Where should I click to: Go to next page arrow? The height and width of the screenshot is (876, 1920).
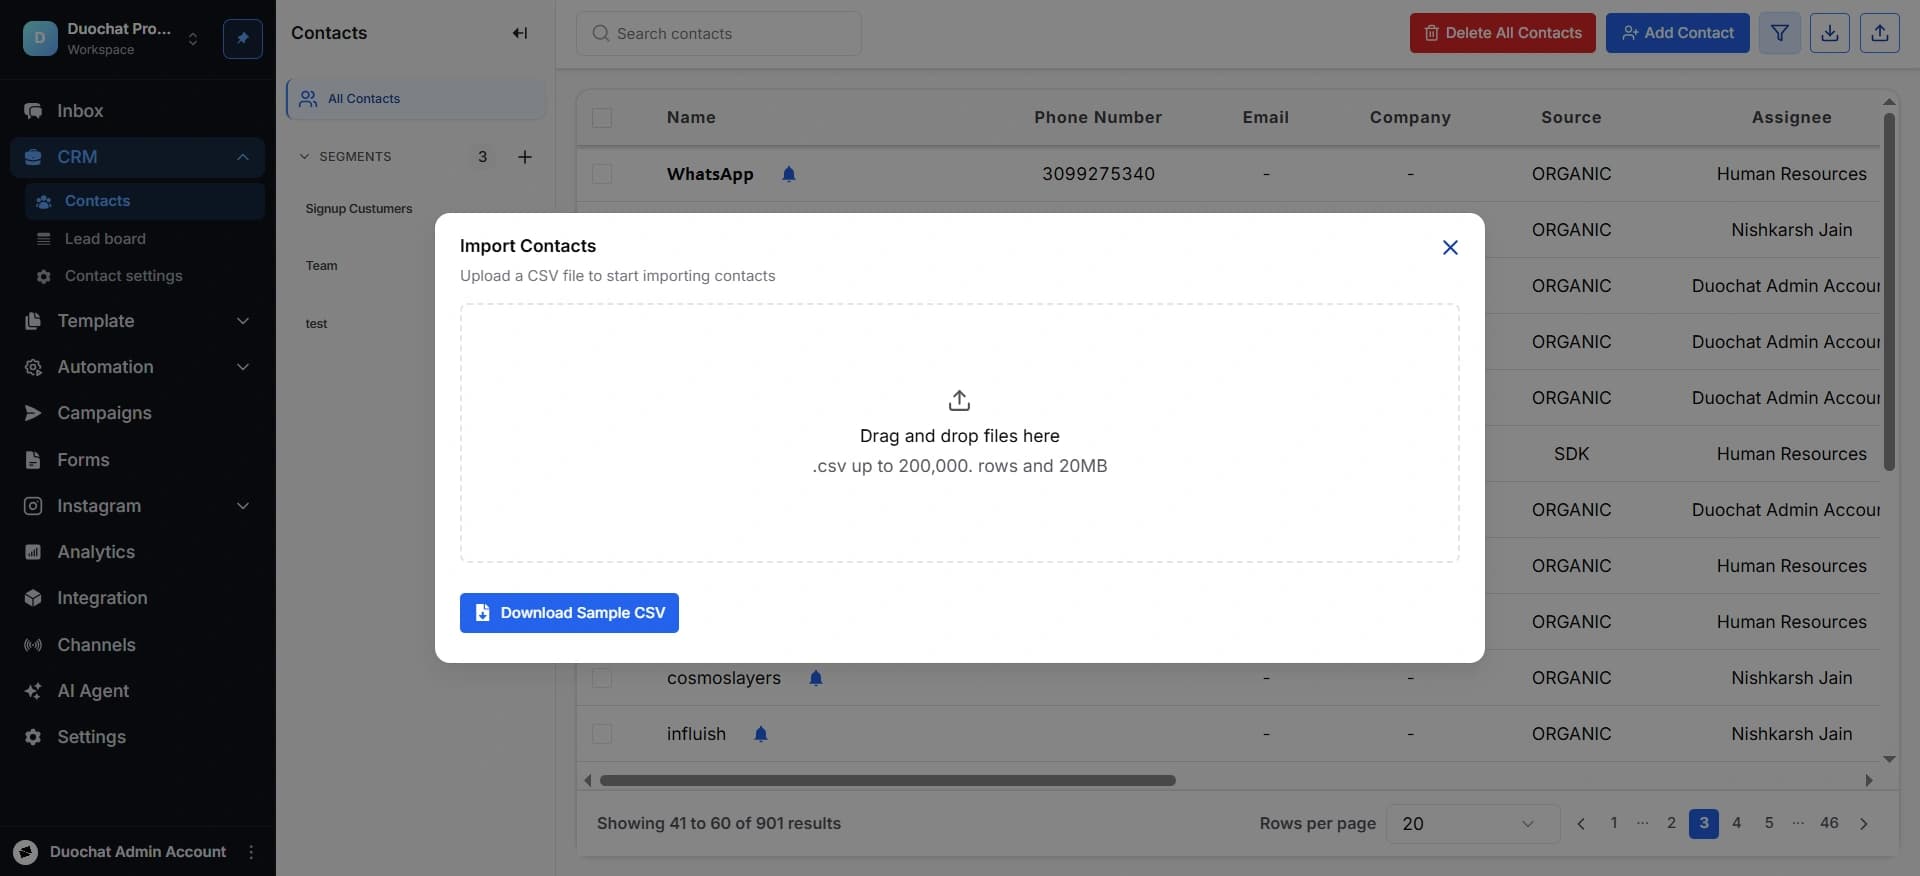[x=1864, y=824]
